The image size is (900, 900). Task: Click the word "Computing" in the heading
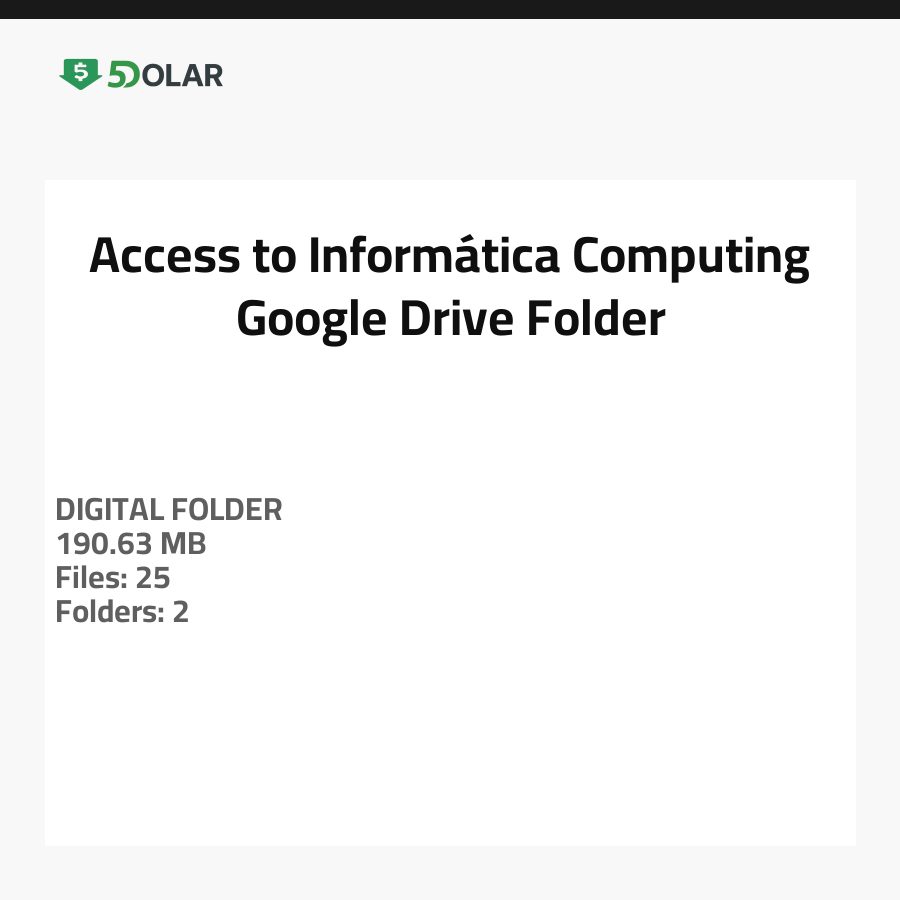[x=690, y=258]
